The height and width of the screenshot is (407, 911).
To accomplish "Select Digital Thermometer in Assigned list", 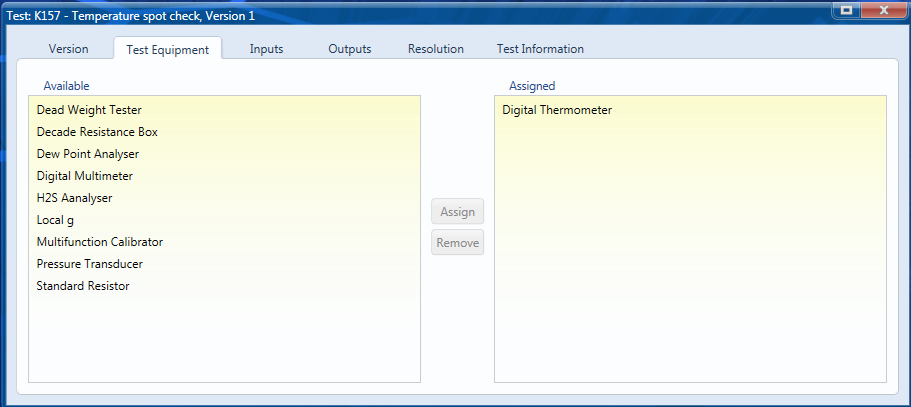I will coord(690,110).
